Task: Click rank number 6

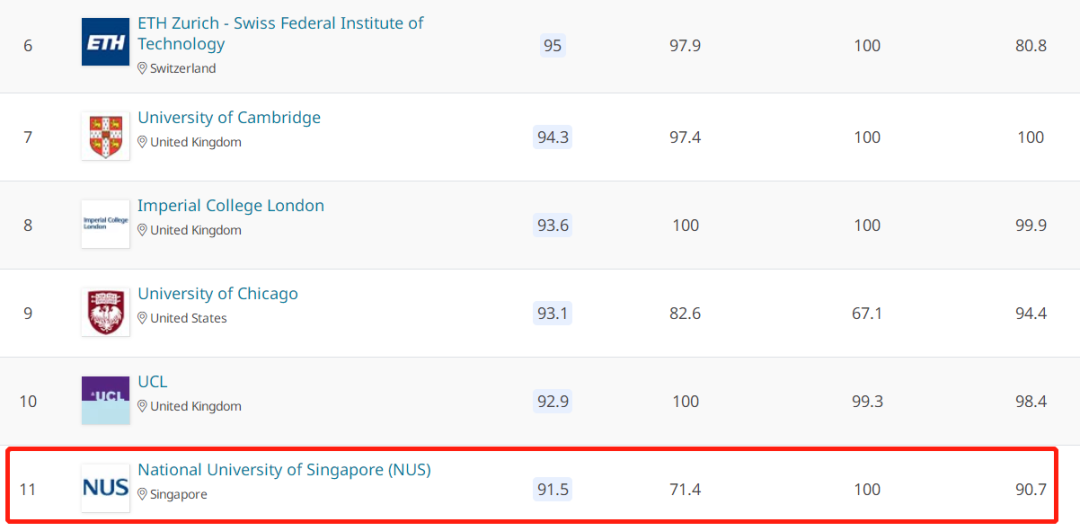Action: pyautogui.click(x=28, y=46)
